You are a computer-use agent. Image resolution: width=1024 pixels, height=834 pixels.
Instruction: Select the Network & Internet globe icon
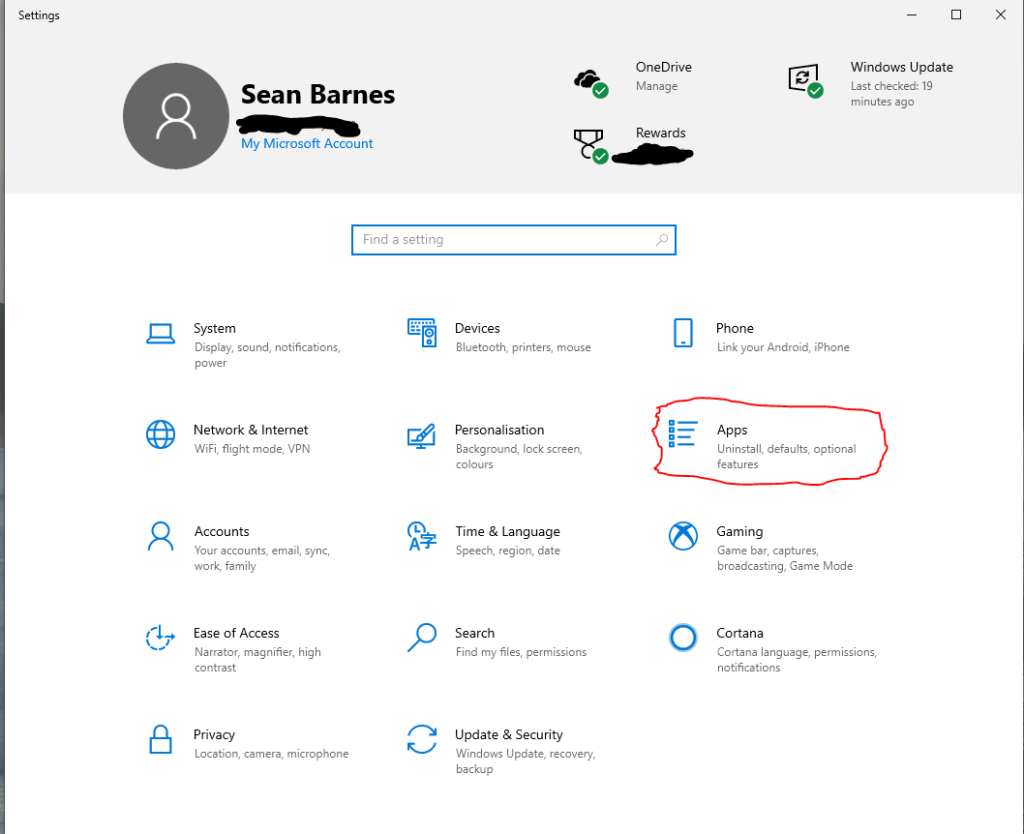pyautogui.click(x=160, y=434)
